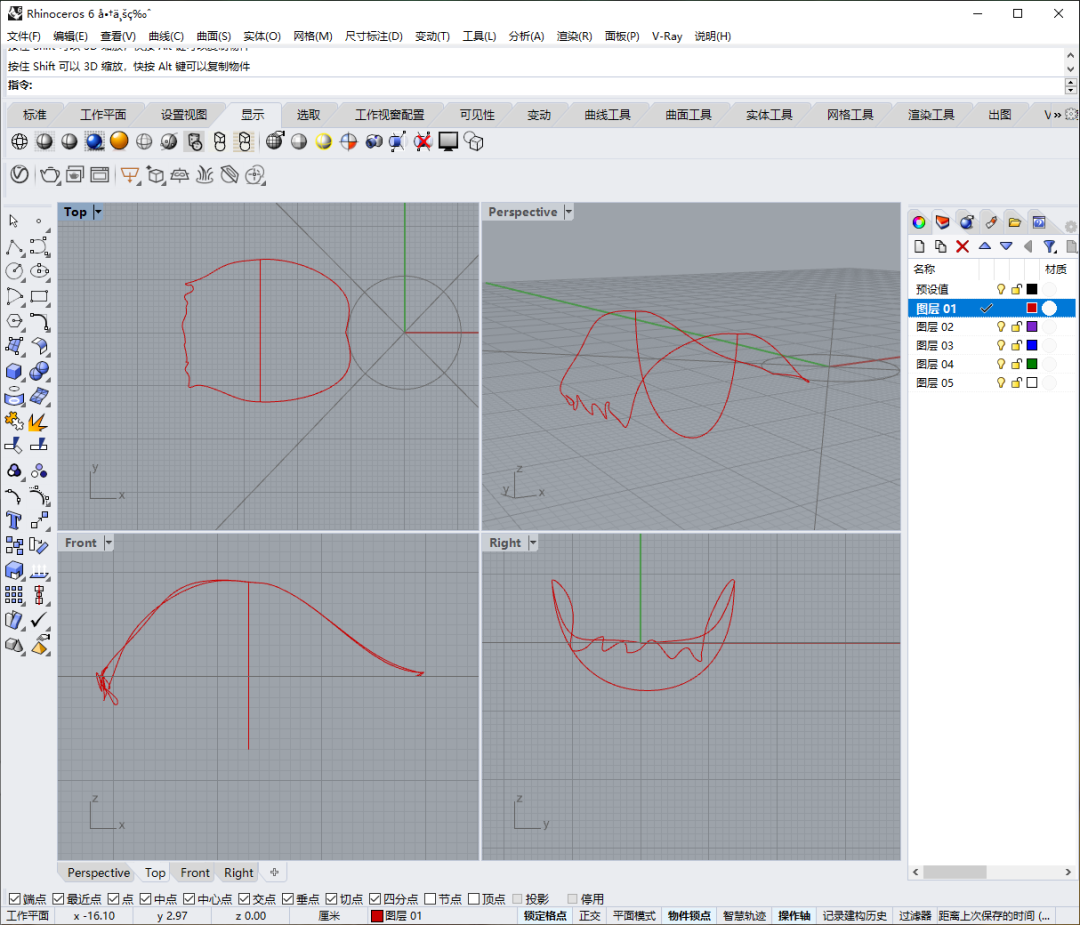Screen dimensions: 1080x925
Task: Toggle 平面模式 in status bar
Action: point(634,915)
